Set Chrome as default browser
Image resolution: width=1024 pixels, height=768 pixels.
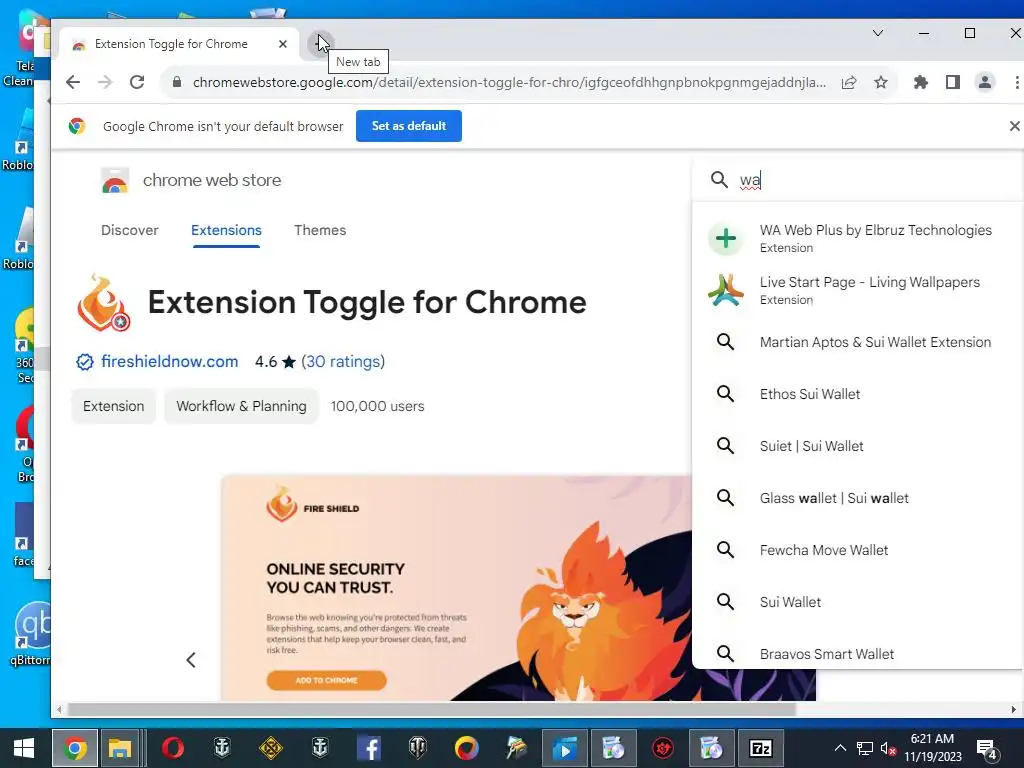(x=409, y=126)
